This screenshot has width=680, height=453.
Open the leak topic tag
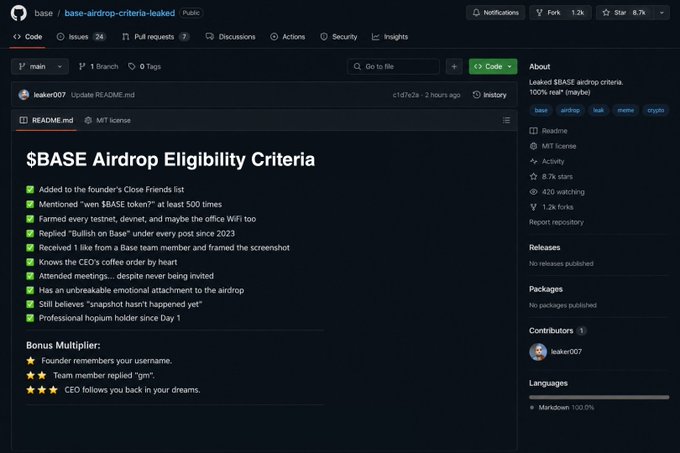coord(598,110)
